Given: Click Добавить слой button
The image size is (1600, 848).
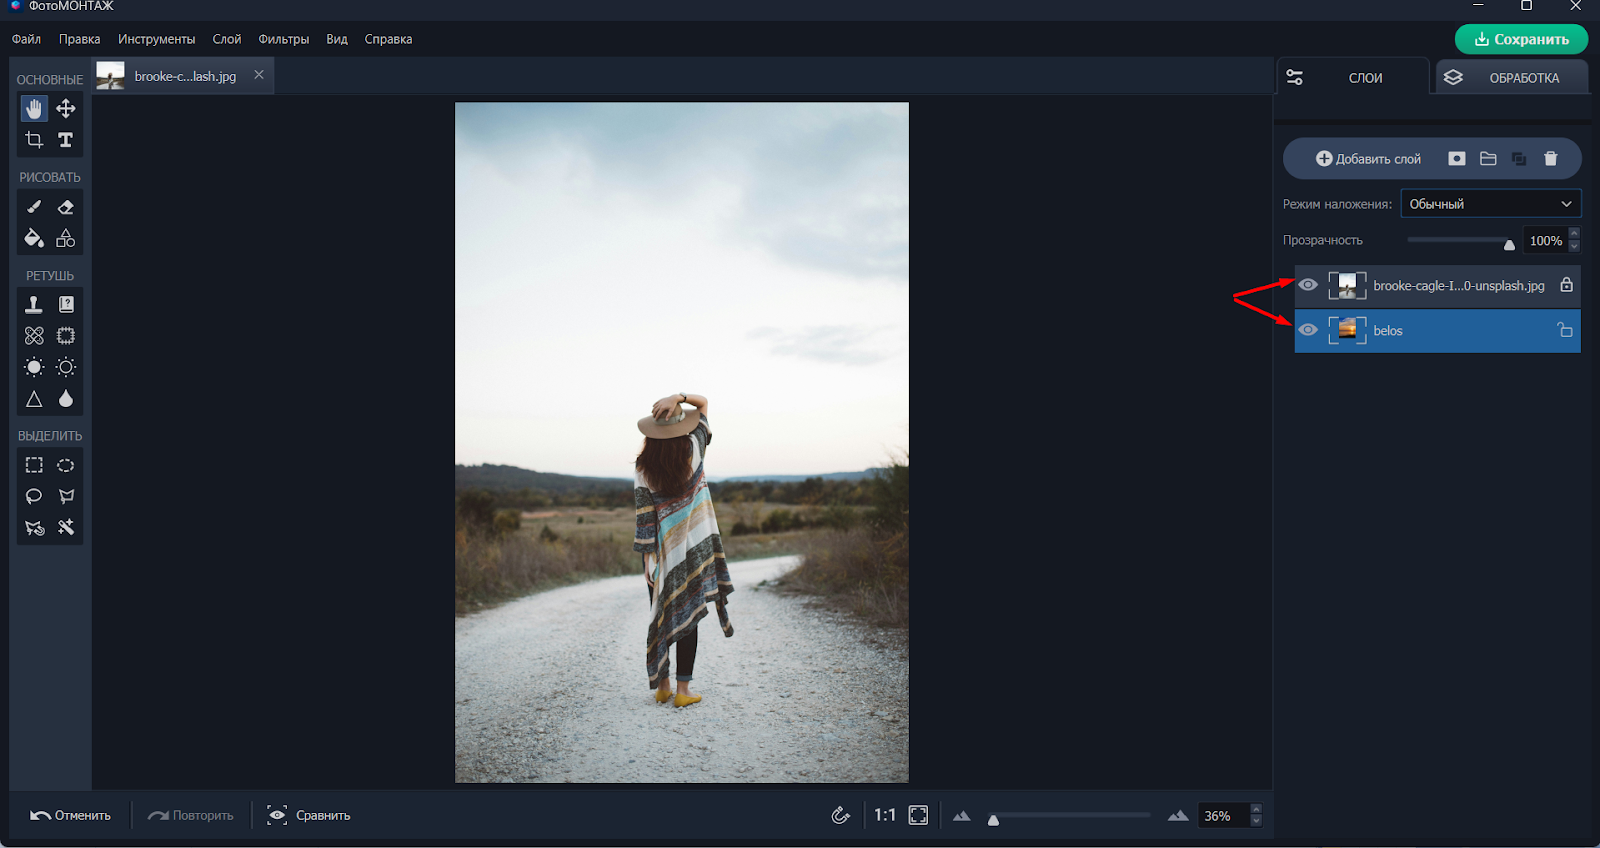Looking at the screenshot, I should [x=1368, y=158].
